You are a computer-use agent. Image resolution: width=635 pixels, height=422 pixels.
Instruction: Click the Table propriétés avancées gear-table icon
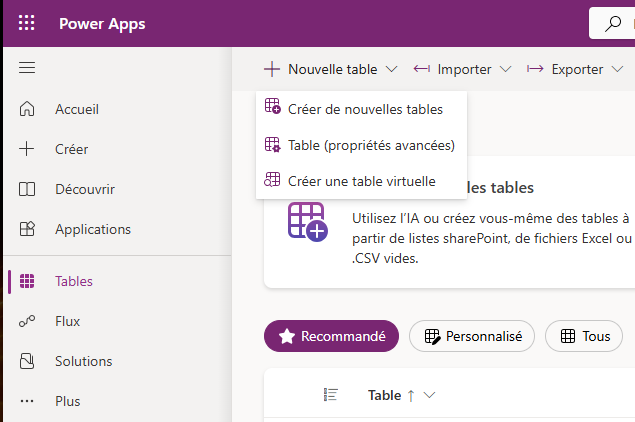coord(273,145)
